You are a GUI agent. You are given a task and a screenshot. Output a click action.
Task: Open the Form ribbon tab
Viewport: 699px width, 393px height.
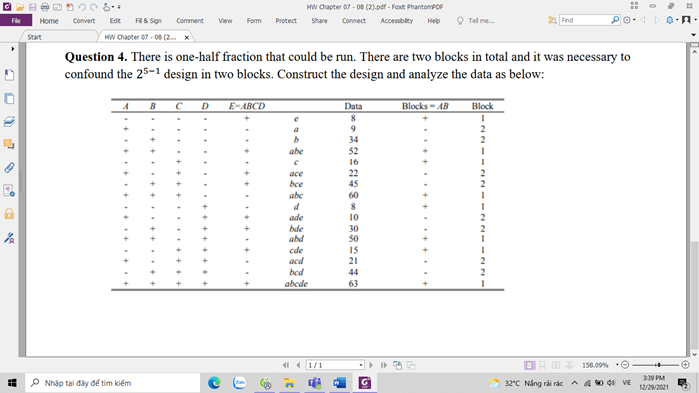coord(254,20)
